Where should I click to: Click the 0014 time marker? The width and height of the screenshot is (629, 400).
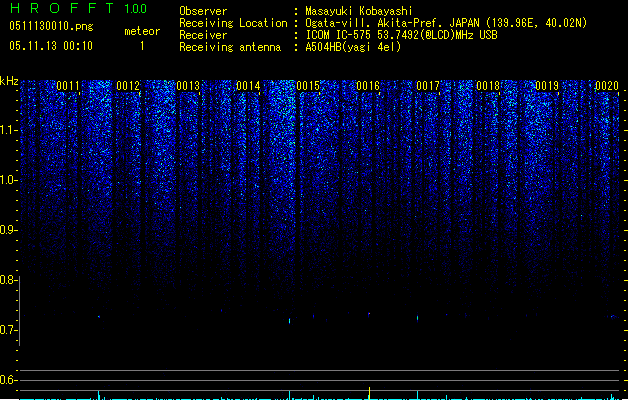coord(248,86)
